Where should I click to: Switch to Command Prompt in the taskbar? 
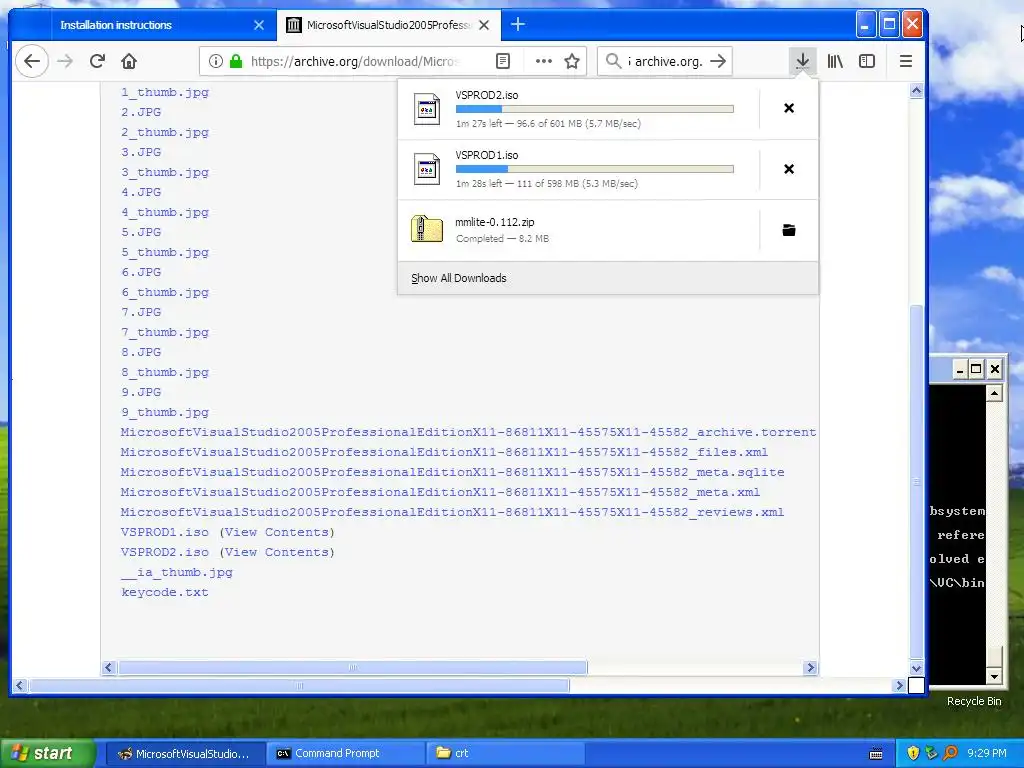(x=345, y=754)
